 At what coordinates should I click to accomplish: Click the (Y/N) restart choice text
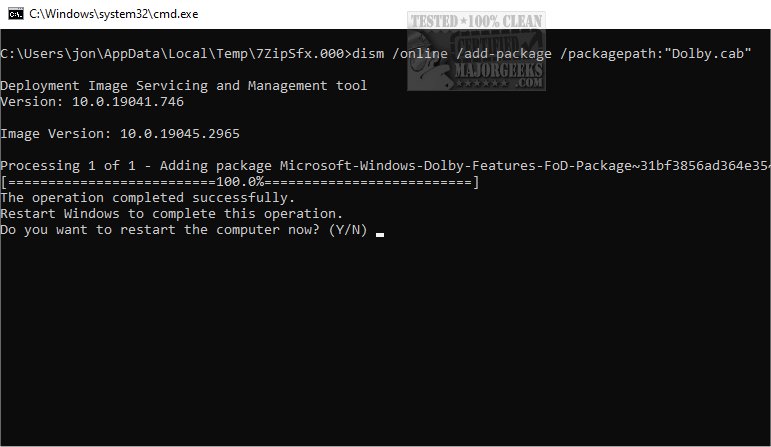tap(347, 230)
